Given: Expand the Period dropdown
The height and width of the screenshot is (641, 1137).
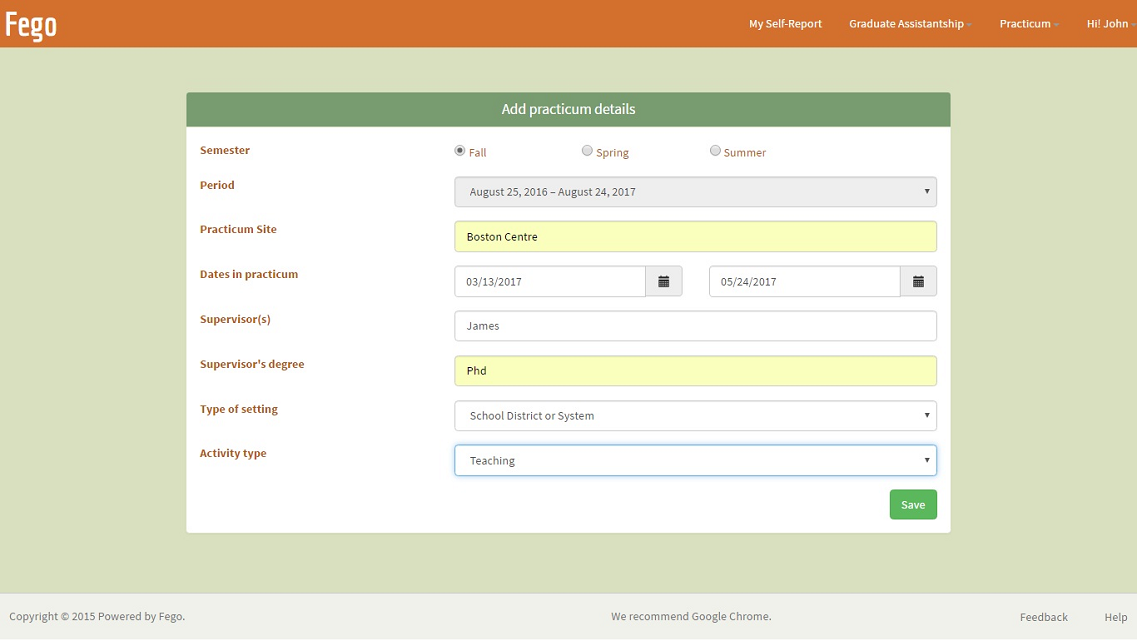Looking at the screenshot, I should tap(695, 192).
